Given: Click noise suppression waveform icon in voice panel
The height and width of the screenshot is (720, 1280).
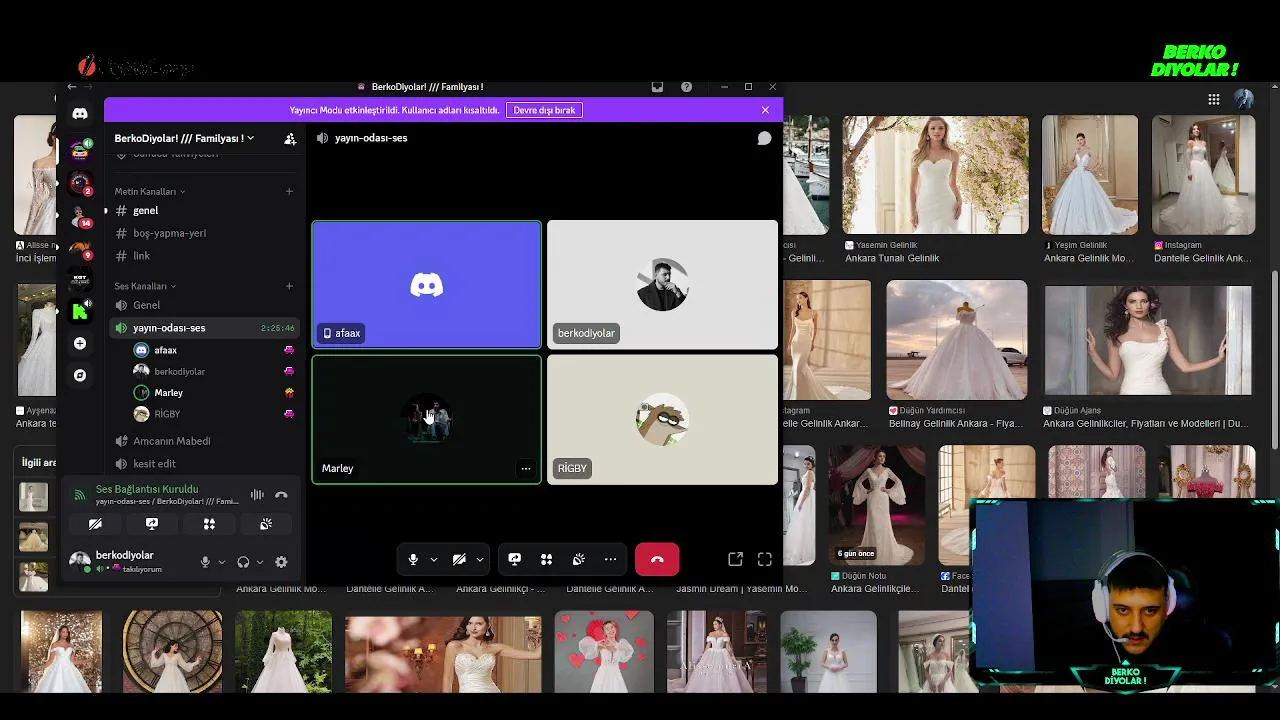Looking at the screenshot, I should coord(257,495).
